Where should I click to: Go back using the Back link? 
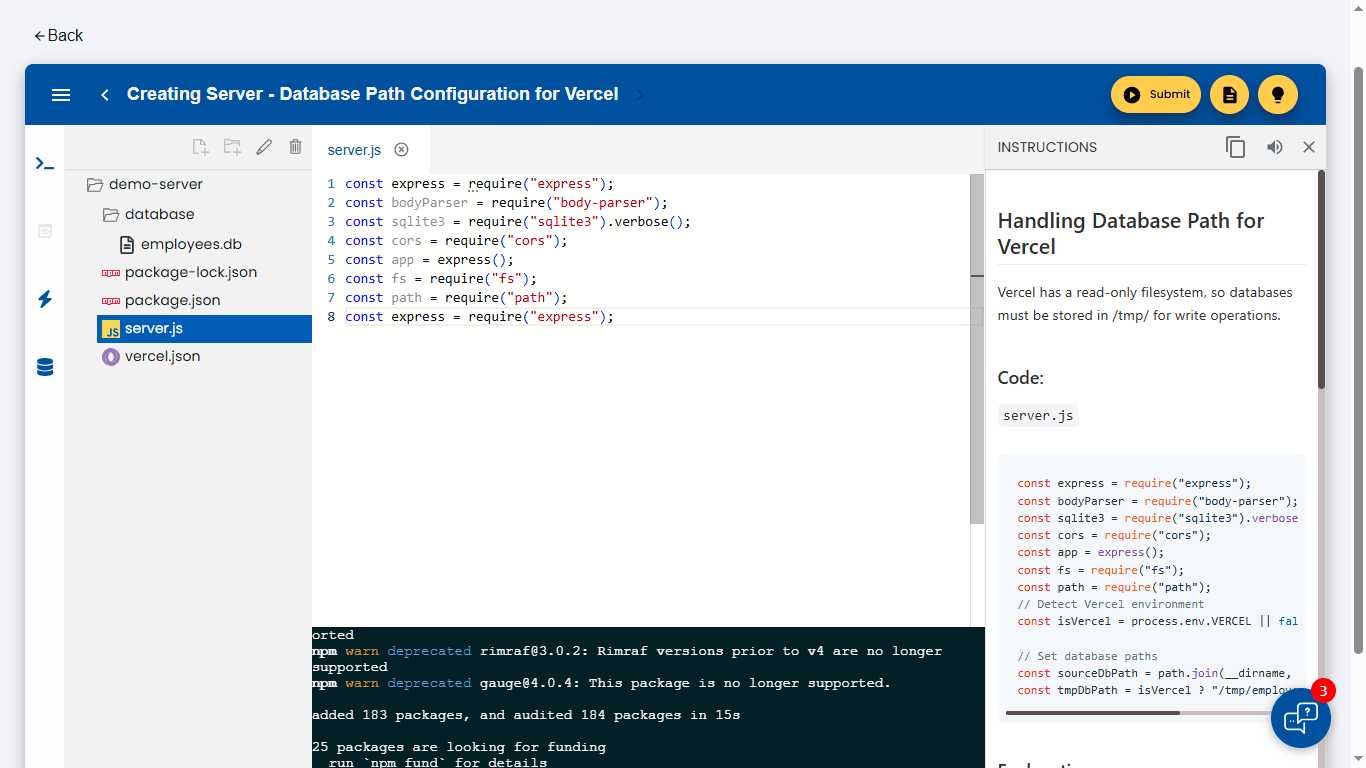click(58, 35)
